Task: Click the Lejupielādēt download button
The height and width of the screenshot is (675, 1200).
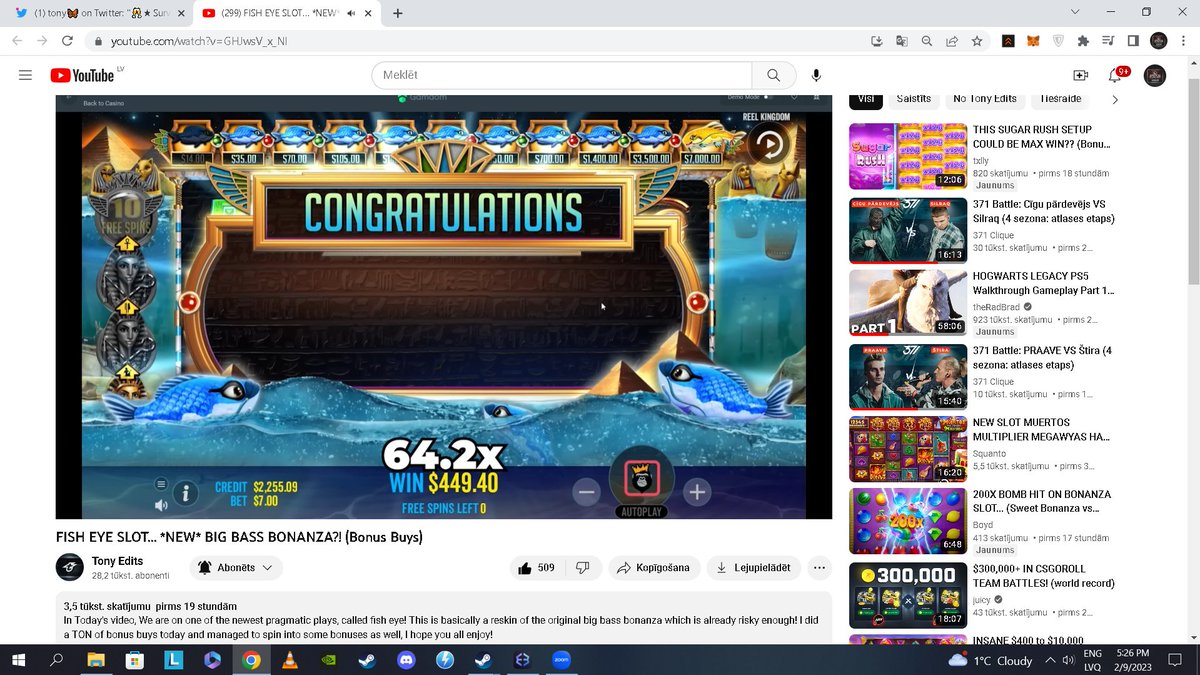Action: 753,568
